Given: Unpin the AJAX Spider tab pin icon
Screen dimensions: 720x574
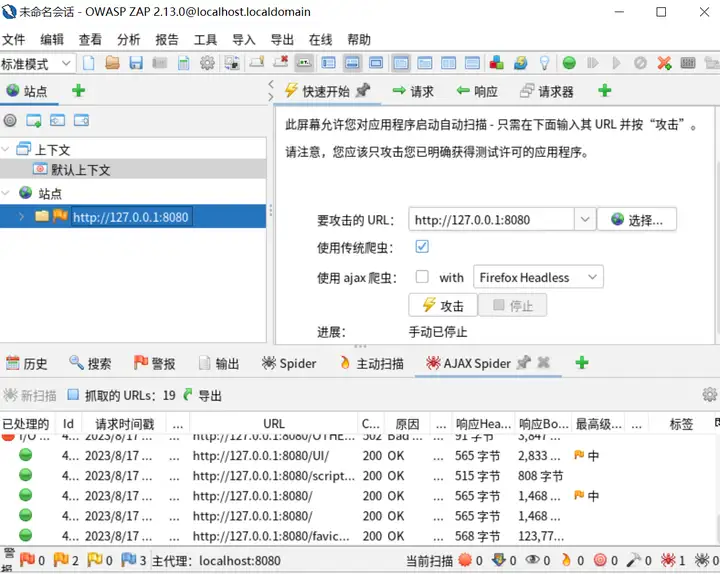Looking at the screenshot, I should (523, 362).
